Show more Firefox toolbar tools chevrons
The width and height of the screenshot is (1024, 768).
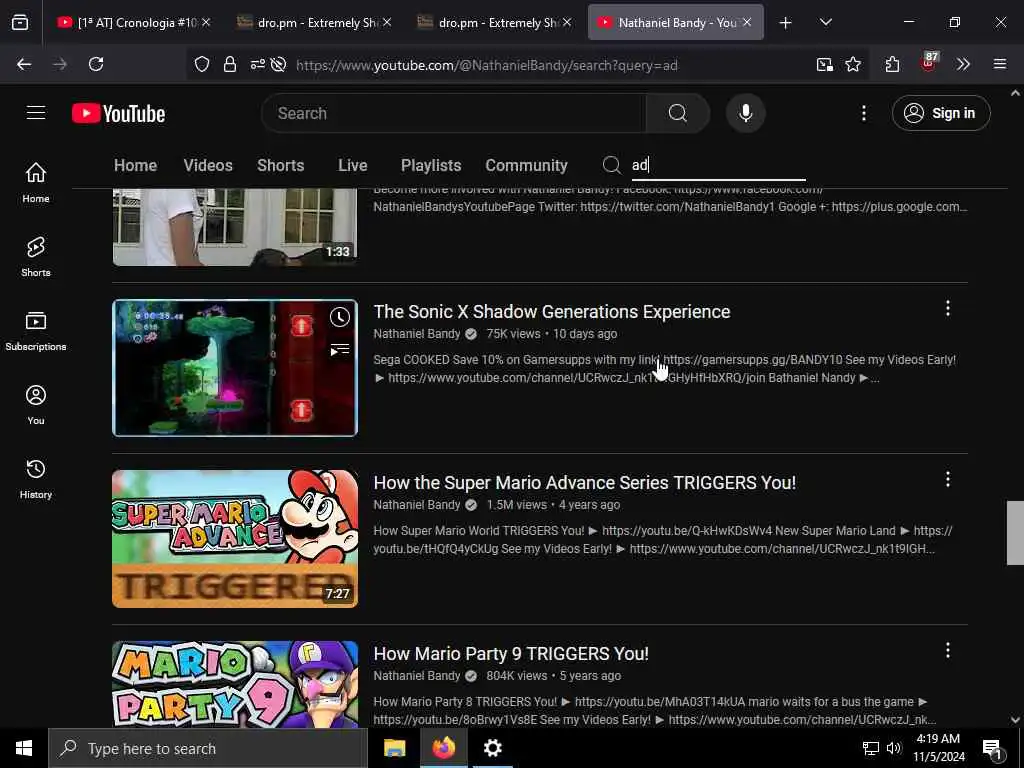963,64
